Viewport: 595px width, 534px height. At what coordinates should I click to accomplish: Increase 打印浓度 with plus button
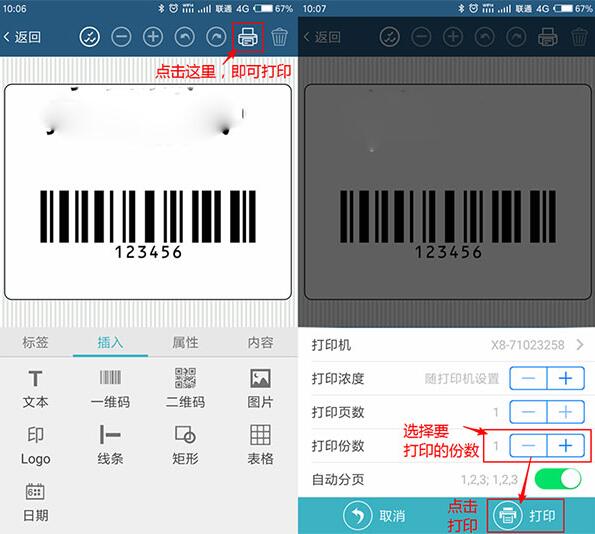click(x=565, y=378)
